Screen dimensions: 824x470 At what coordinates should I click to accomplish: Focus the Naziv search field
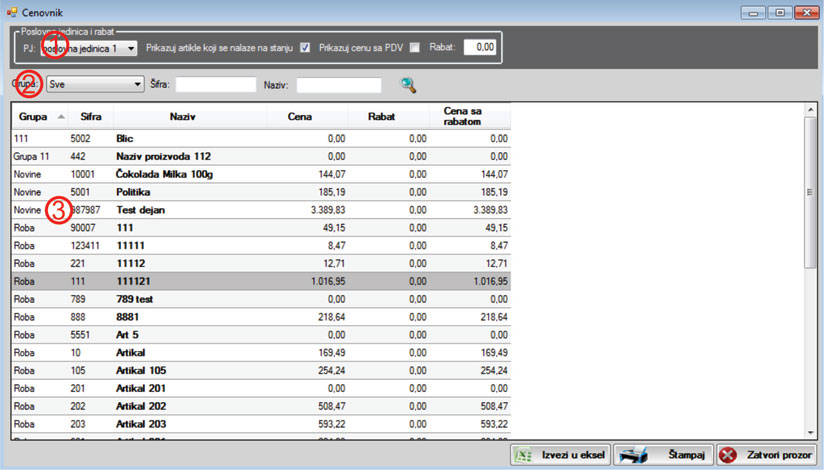338,85
